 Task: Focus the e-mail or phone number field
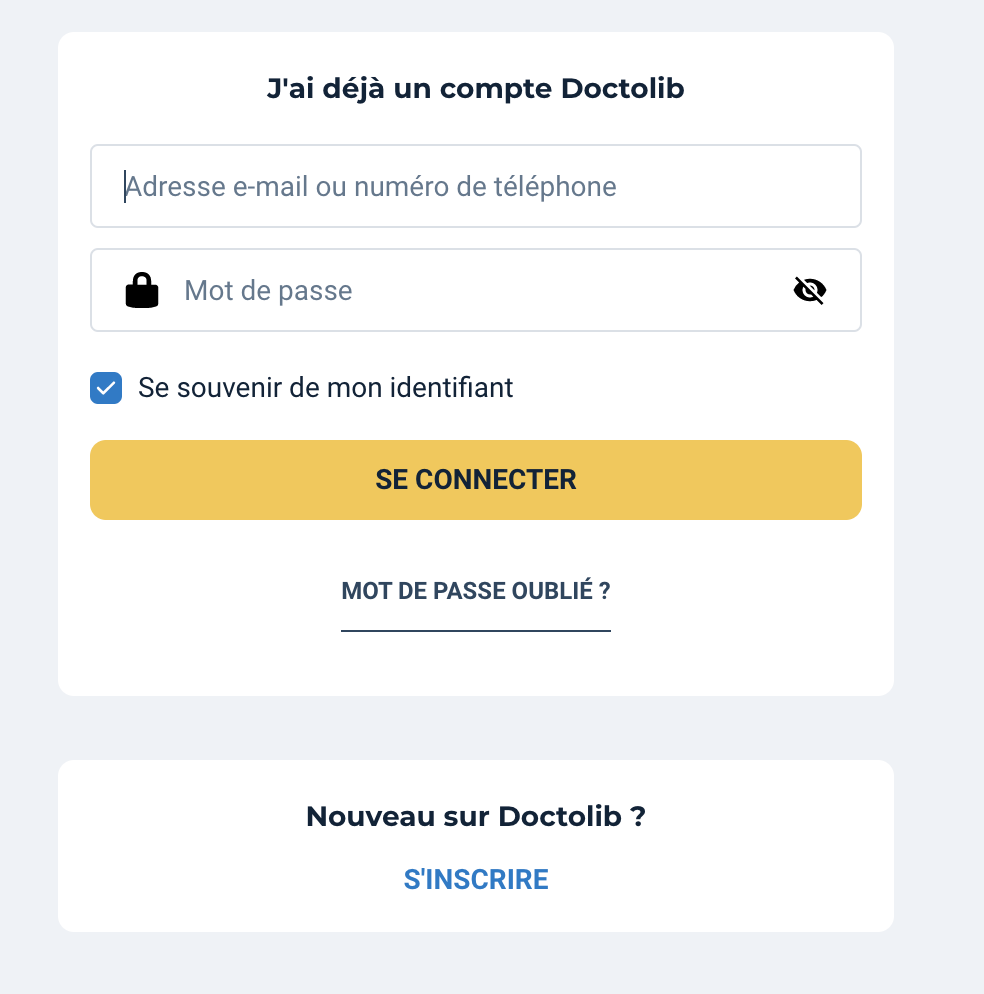476,186
